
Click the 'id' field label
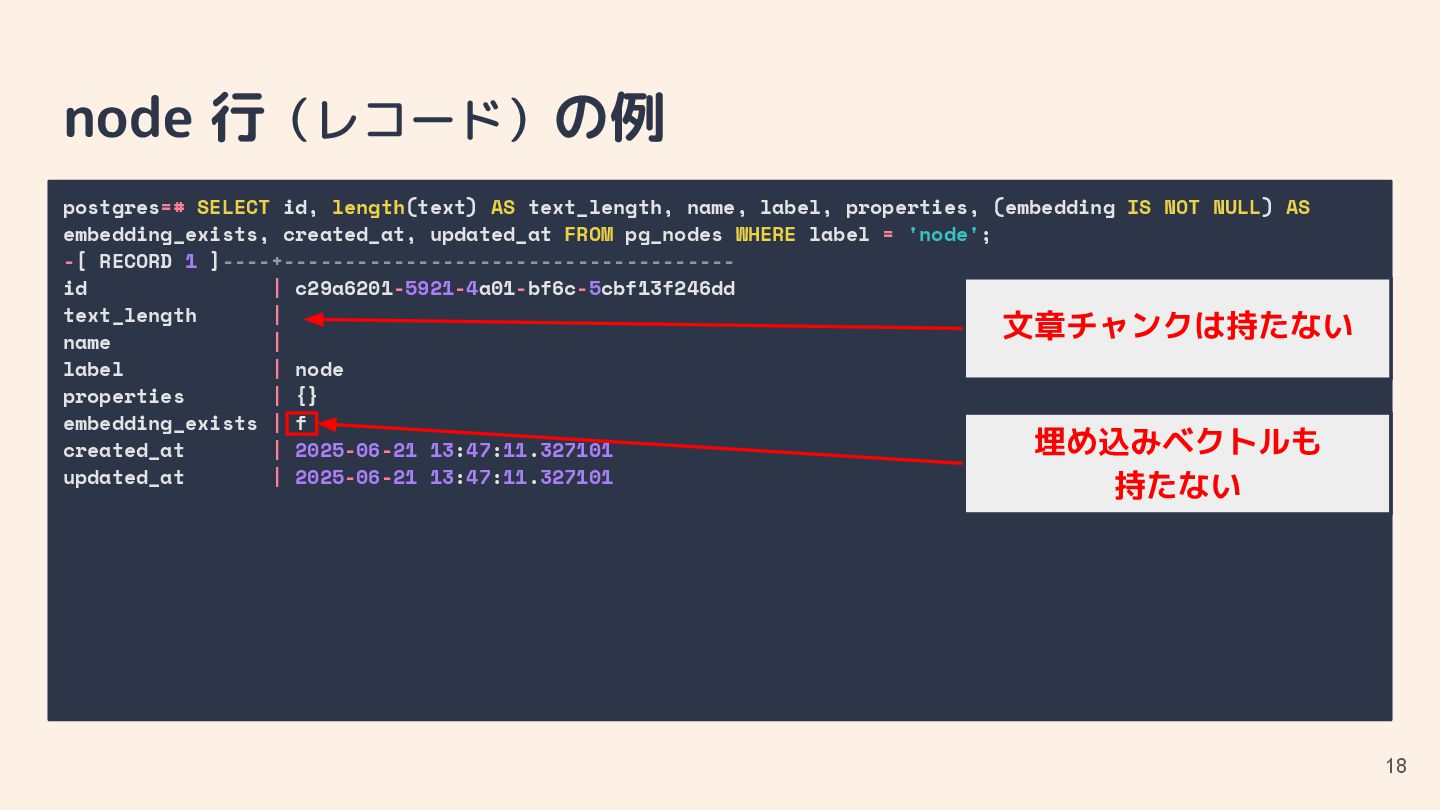point(75,288)
